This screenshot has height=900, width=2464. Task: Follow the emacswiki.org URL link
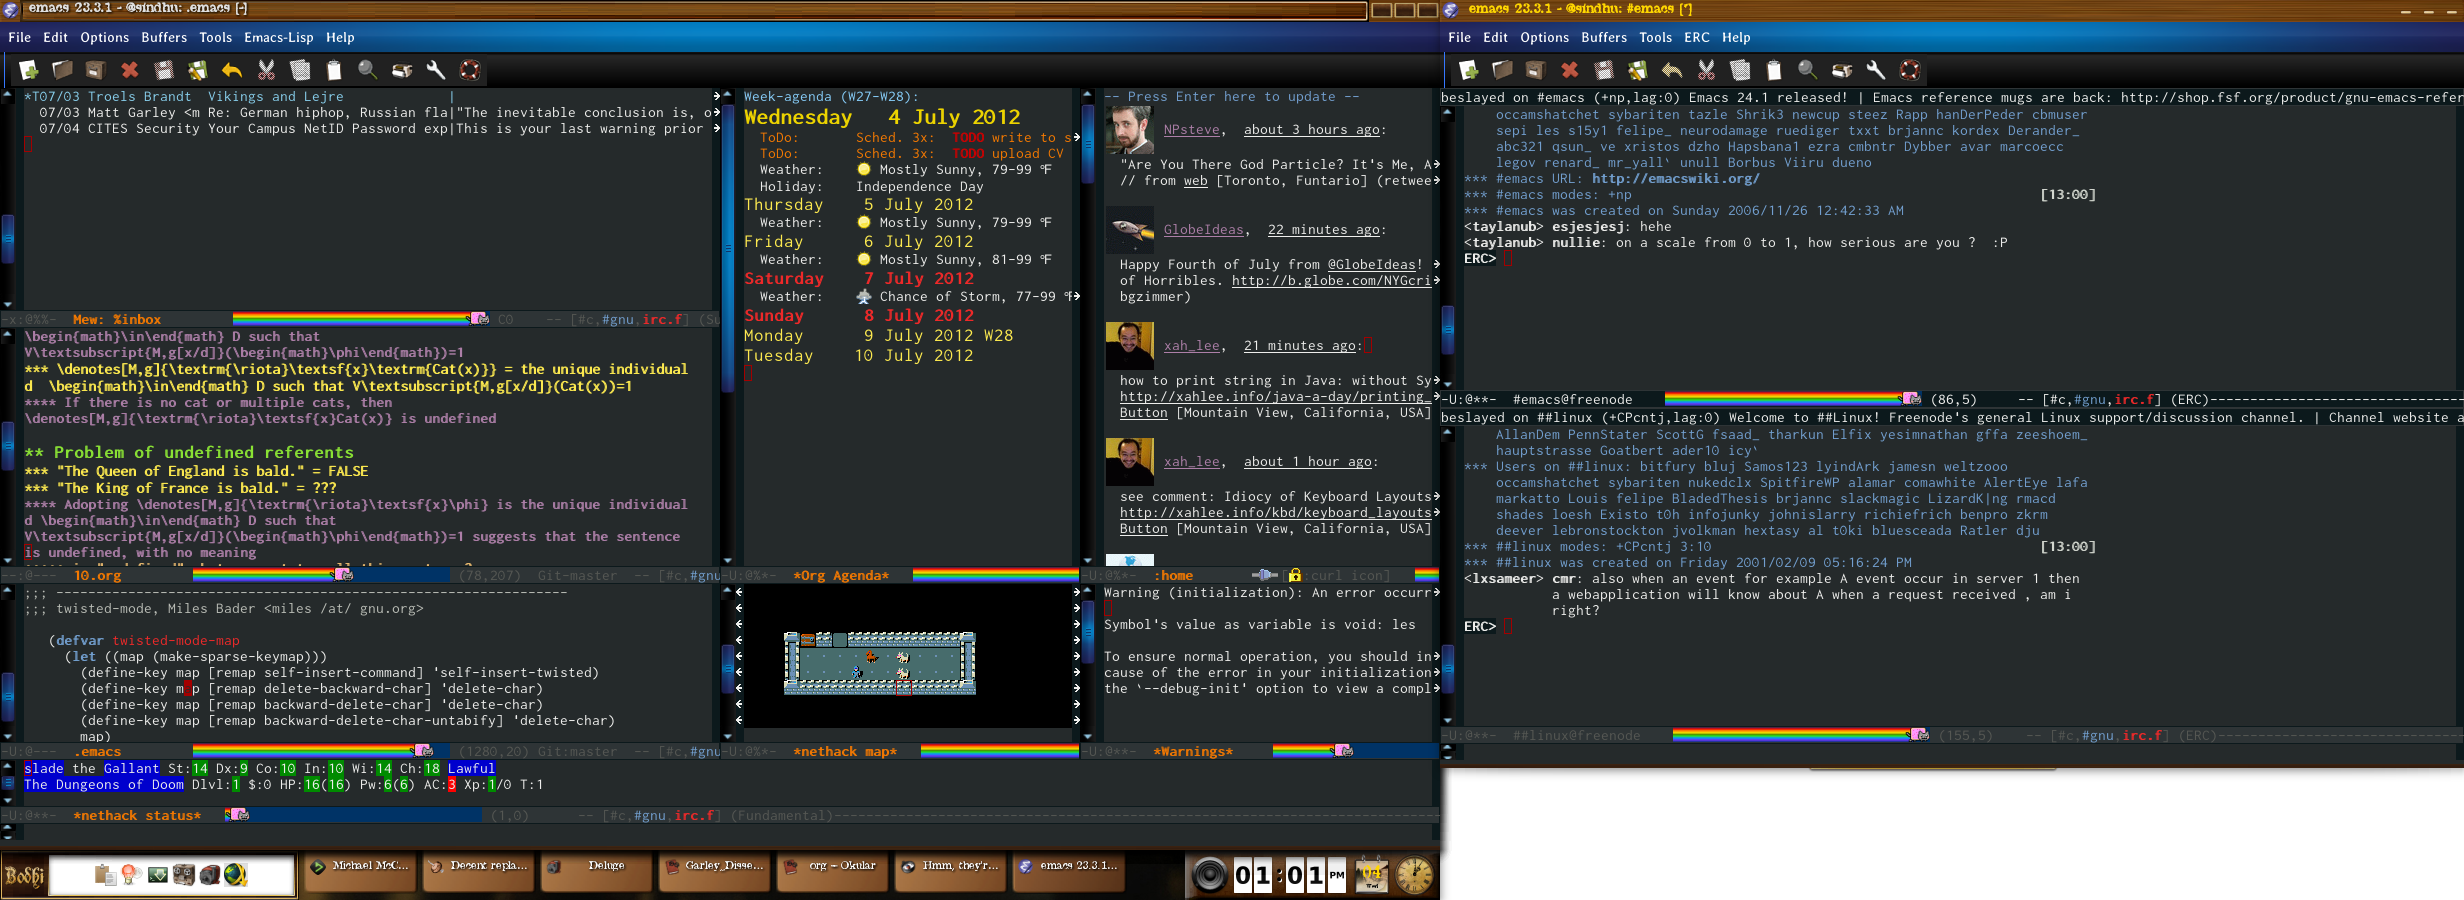[1675, 179]
